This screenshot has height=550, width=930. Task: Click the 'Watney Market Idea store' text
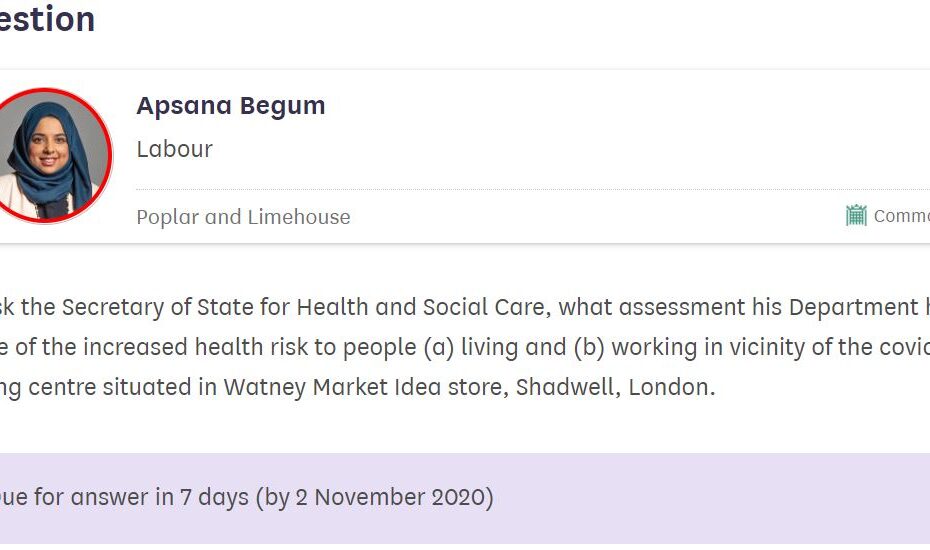[x=365, y=387]
